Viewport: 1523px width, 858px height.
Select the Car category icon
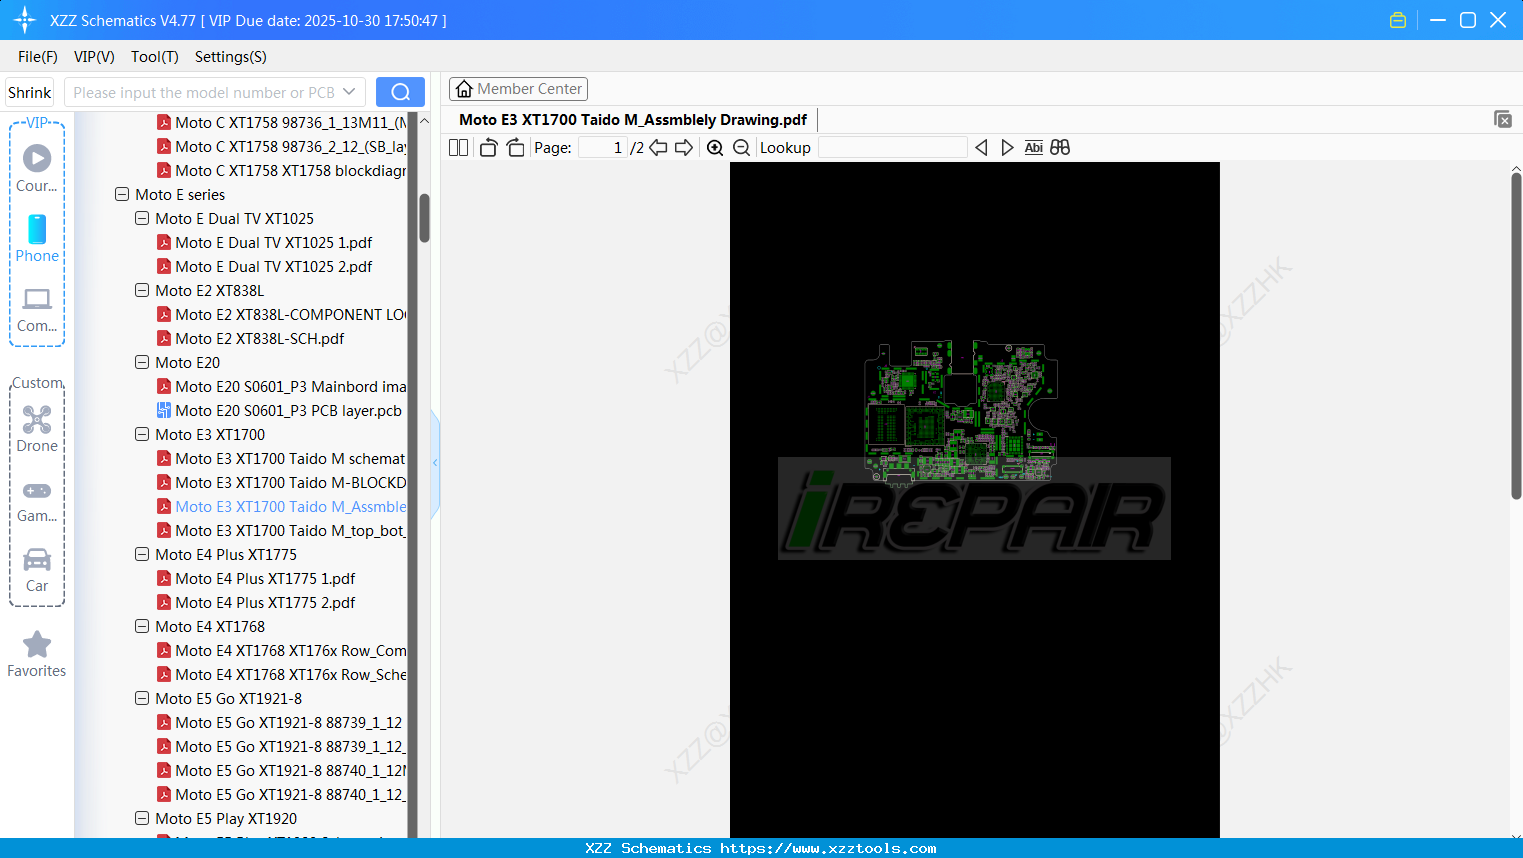coord(37,570)
